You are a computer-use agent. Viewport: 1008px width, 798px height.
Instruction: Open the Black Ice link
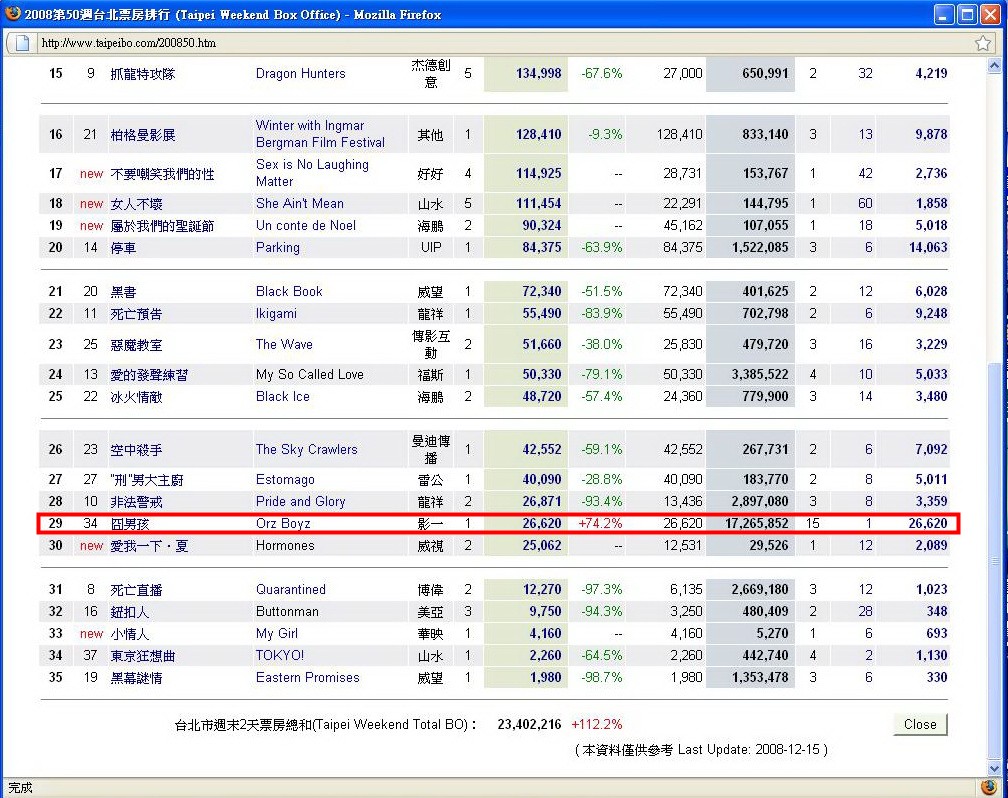tap(282, 396)
